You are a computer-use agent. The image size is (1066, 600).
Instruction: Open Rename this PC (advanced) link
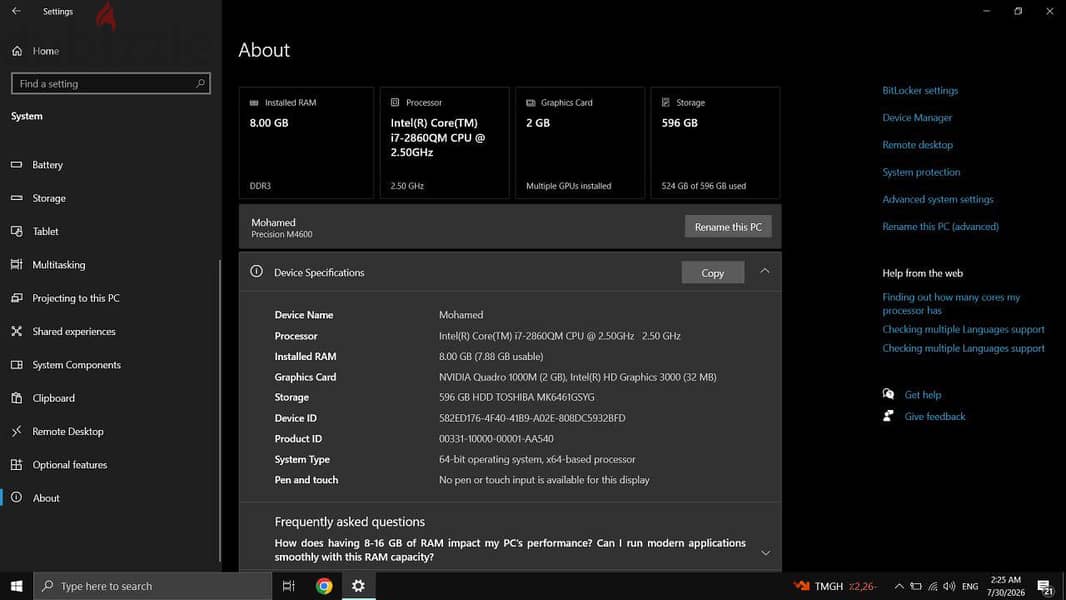[x=940, y=226]
